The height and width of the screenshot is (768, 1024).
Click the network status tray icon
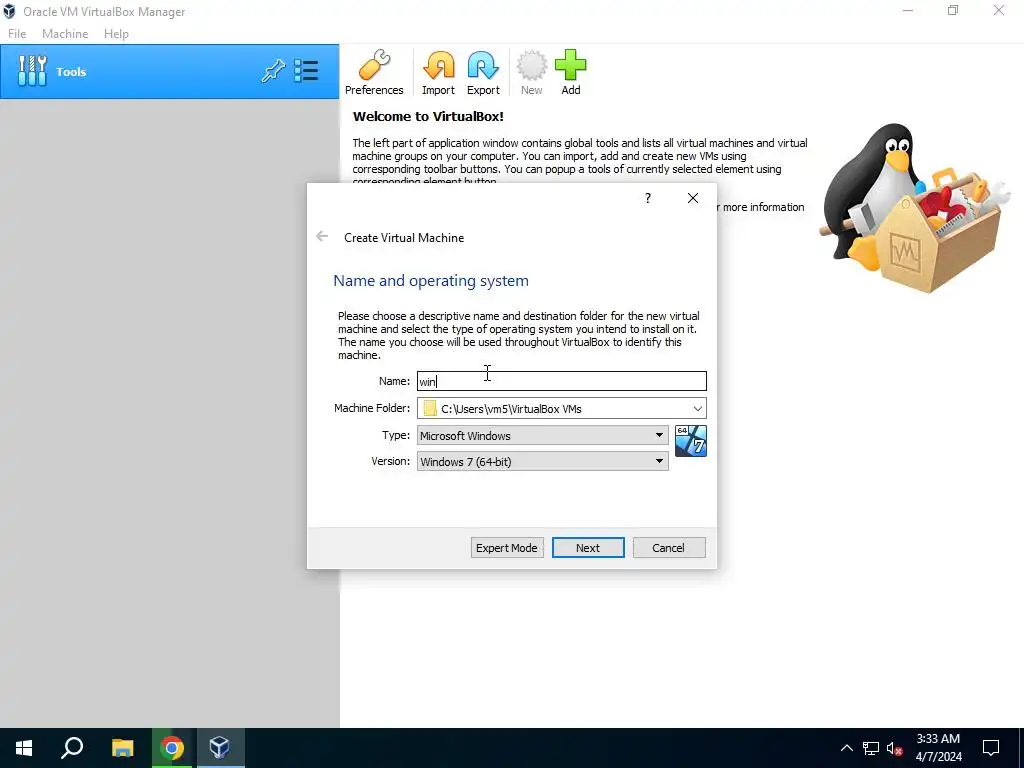[871, 748]
